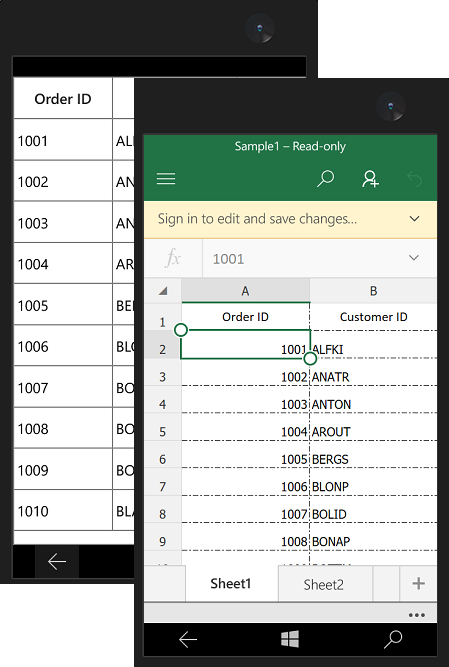Tap the phone's search button
This screenshot has height=667, width=449.
coord(393,639)
